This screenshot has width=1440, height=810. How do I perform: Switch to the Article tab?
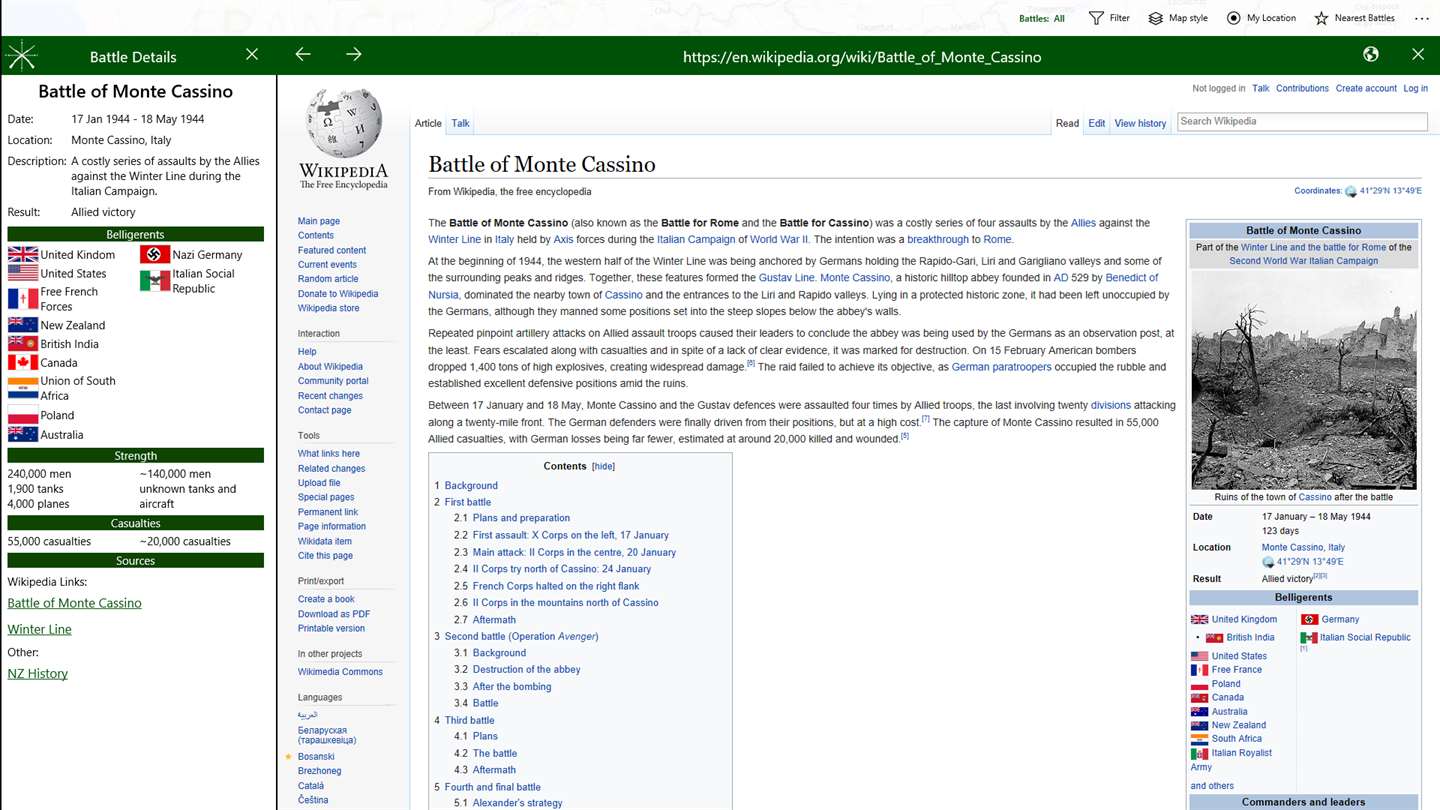[428, 123]
